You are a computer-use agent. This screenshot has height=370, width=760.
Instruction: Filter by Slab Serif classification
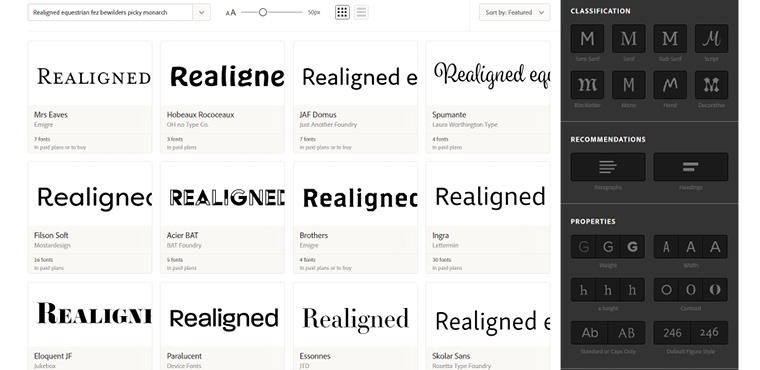point(670,39)
